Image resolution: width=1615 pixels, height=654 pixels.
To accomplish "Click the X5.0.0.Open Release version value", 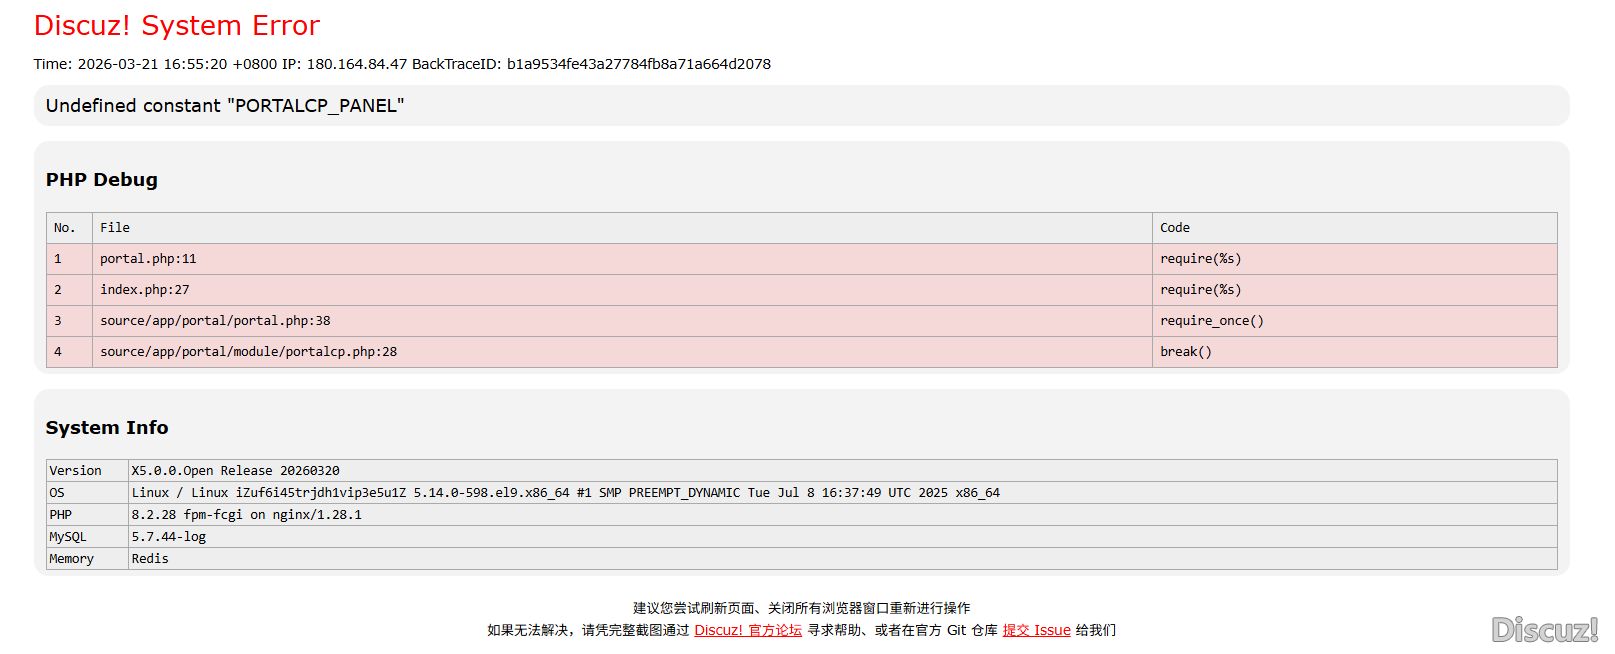I will (235, 471).
